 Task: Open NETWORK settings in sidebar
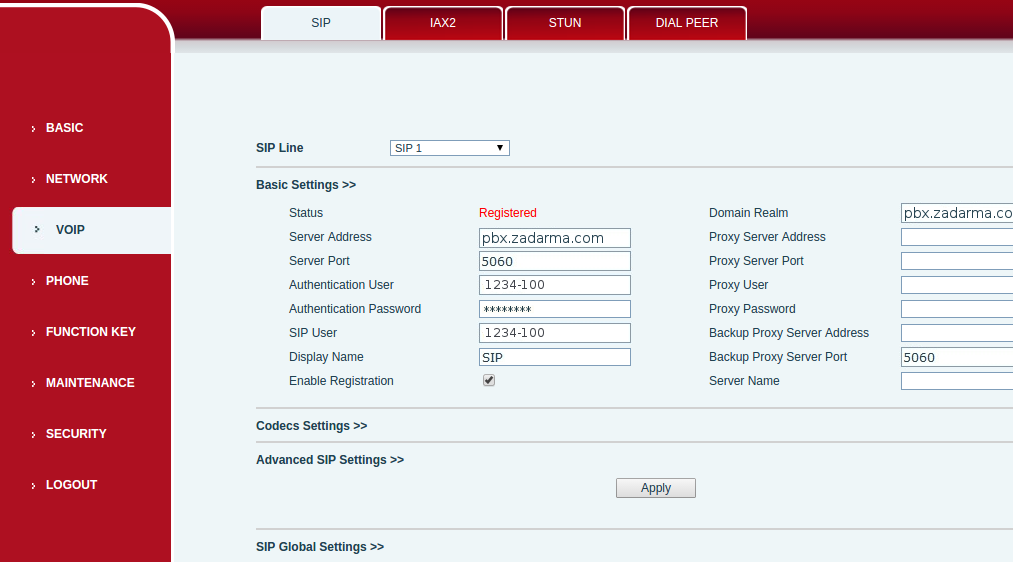point(76,179)
